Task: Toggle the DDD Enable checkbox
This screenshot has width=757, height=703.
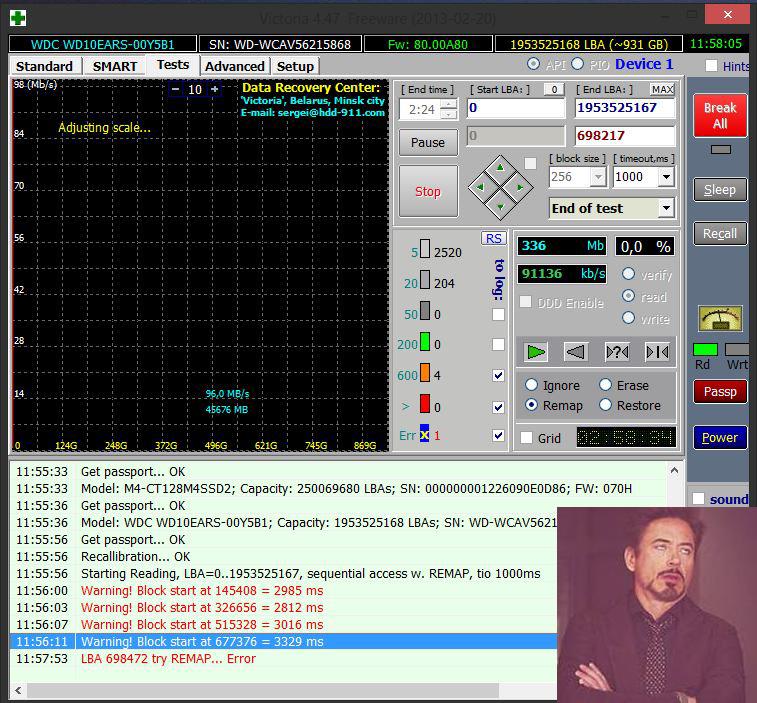Action: click(525, 302)
